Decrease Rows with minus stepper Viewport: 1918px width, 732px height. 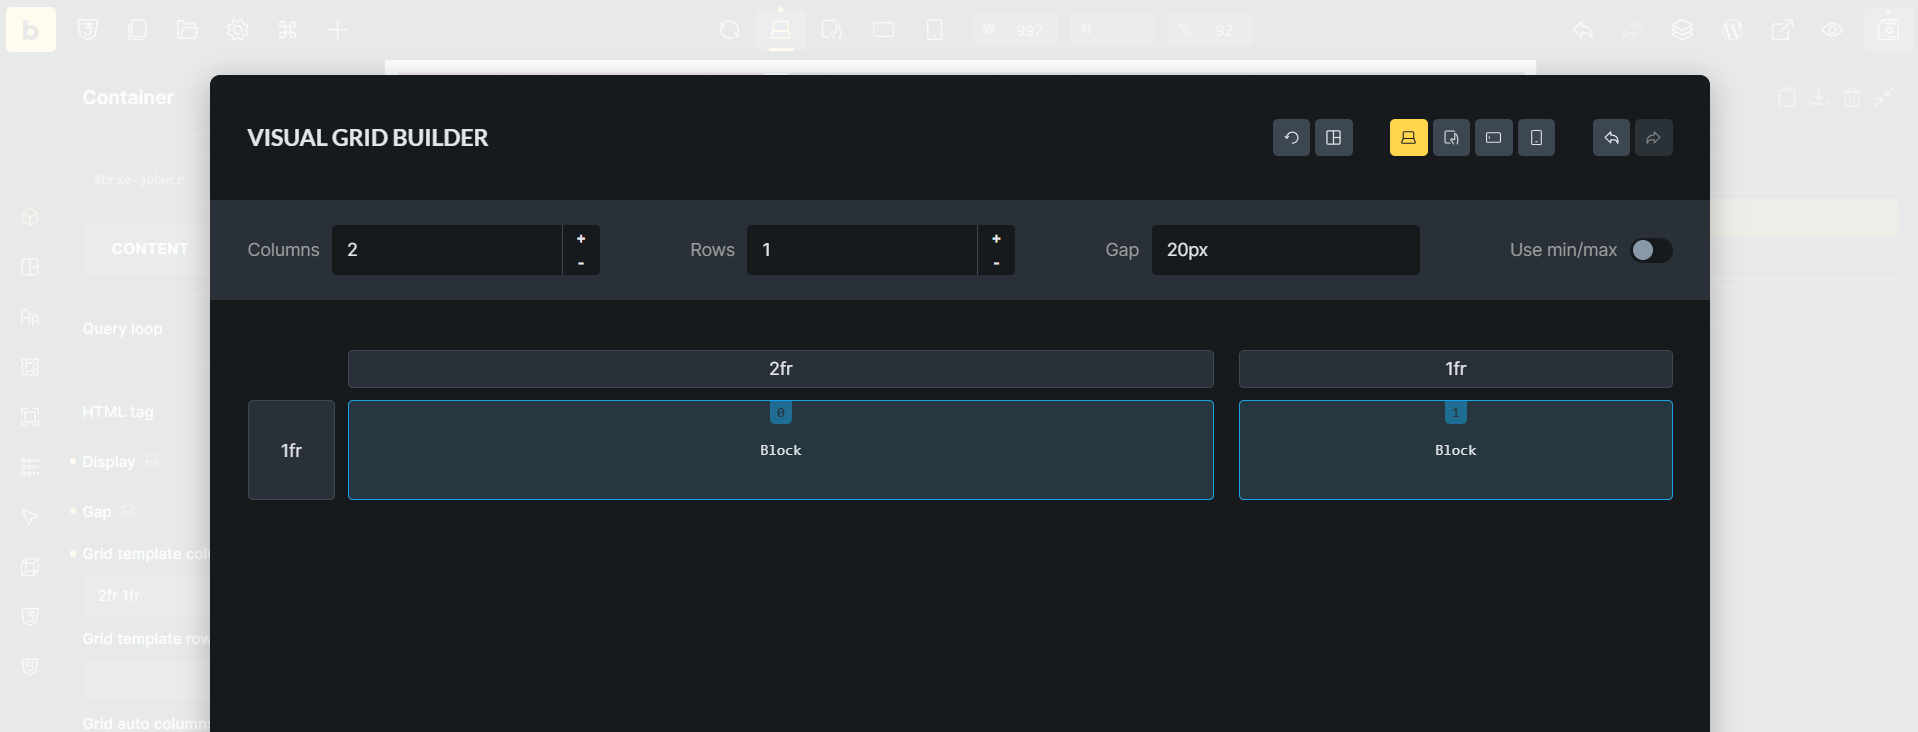[996, 263]
